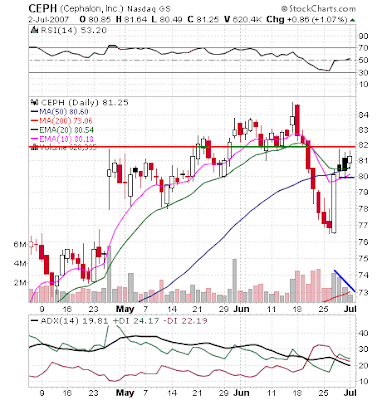
Task: Select the low price L 80.49
Action: pos(167,20)
